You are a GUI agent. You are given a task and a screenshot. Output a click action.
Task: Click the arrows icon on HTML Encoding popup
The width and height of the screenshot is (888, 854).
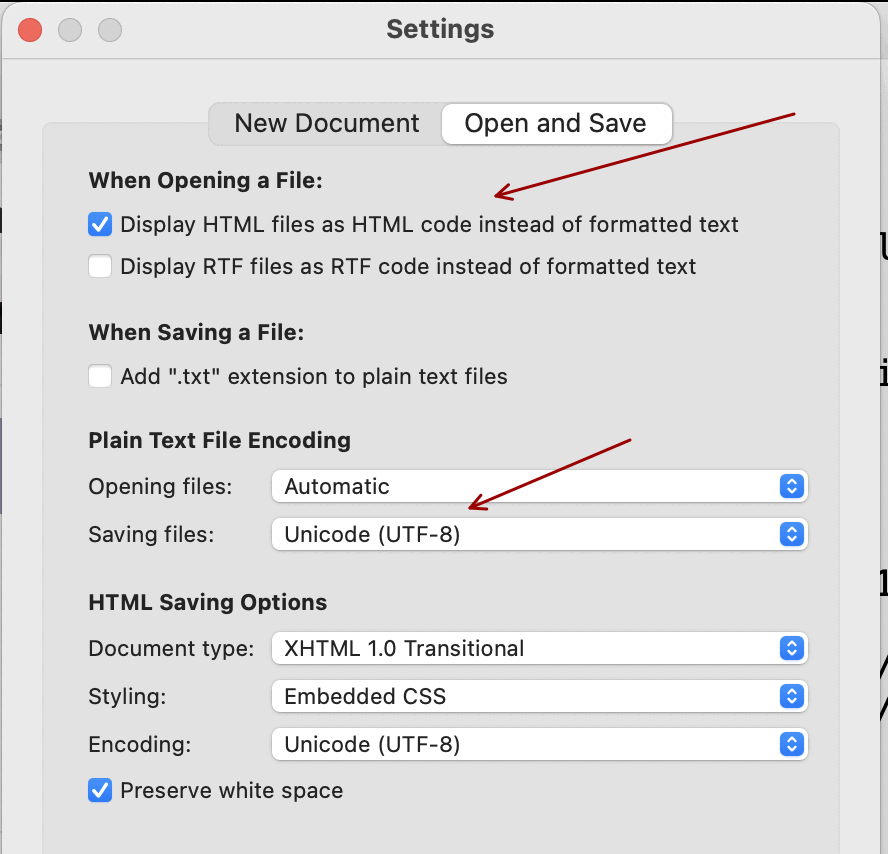[x=792, y=744]
